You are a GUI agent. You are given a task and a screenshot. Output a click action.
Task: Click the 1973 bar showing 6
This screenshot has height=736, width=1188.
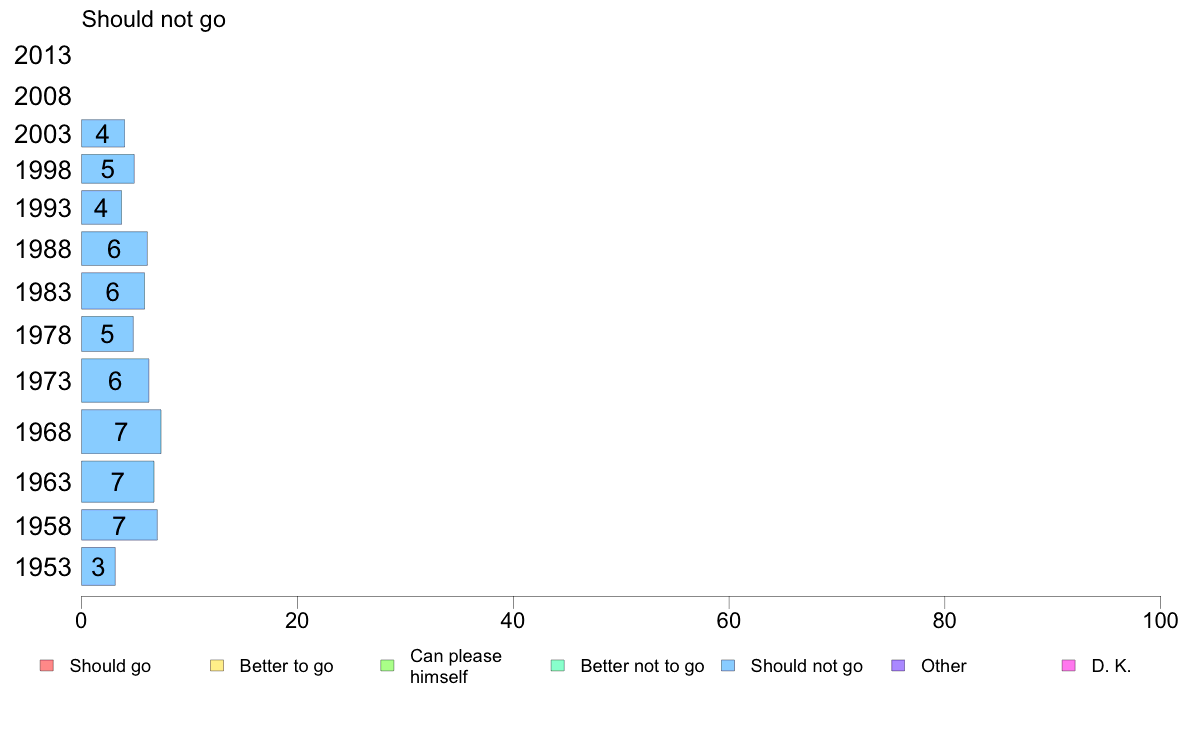(x=115, y=381)
